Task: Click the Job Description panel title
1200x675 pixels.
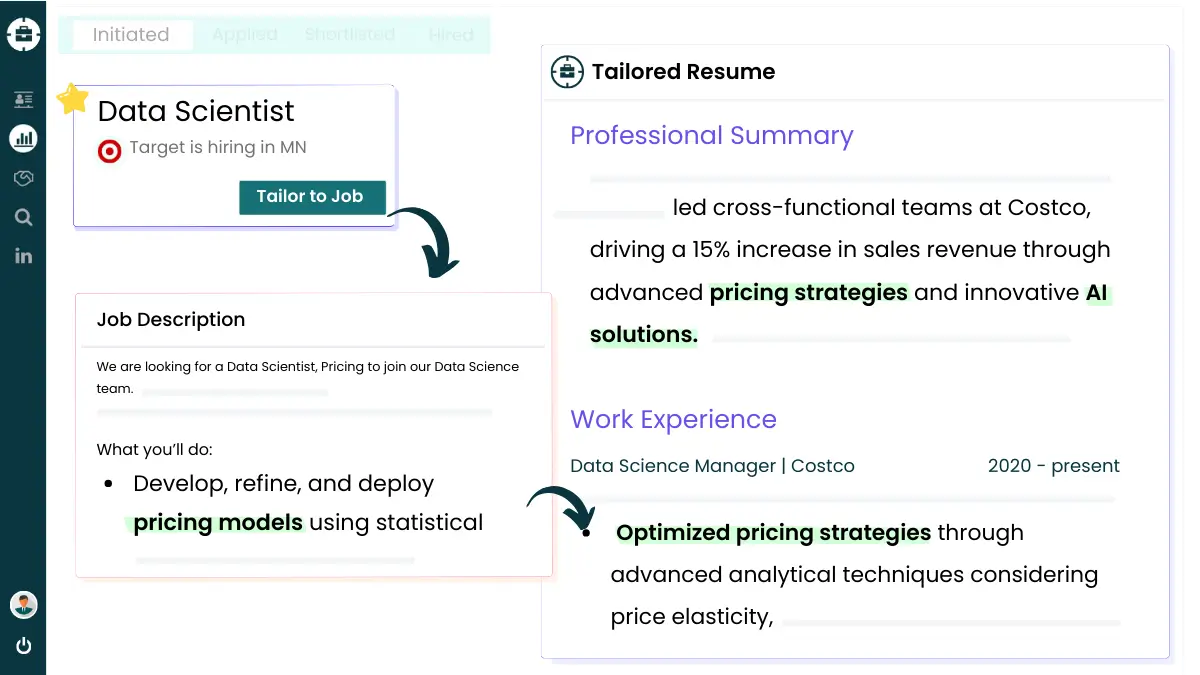Action: coord(170,319)
